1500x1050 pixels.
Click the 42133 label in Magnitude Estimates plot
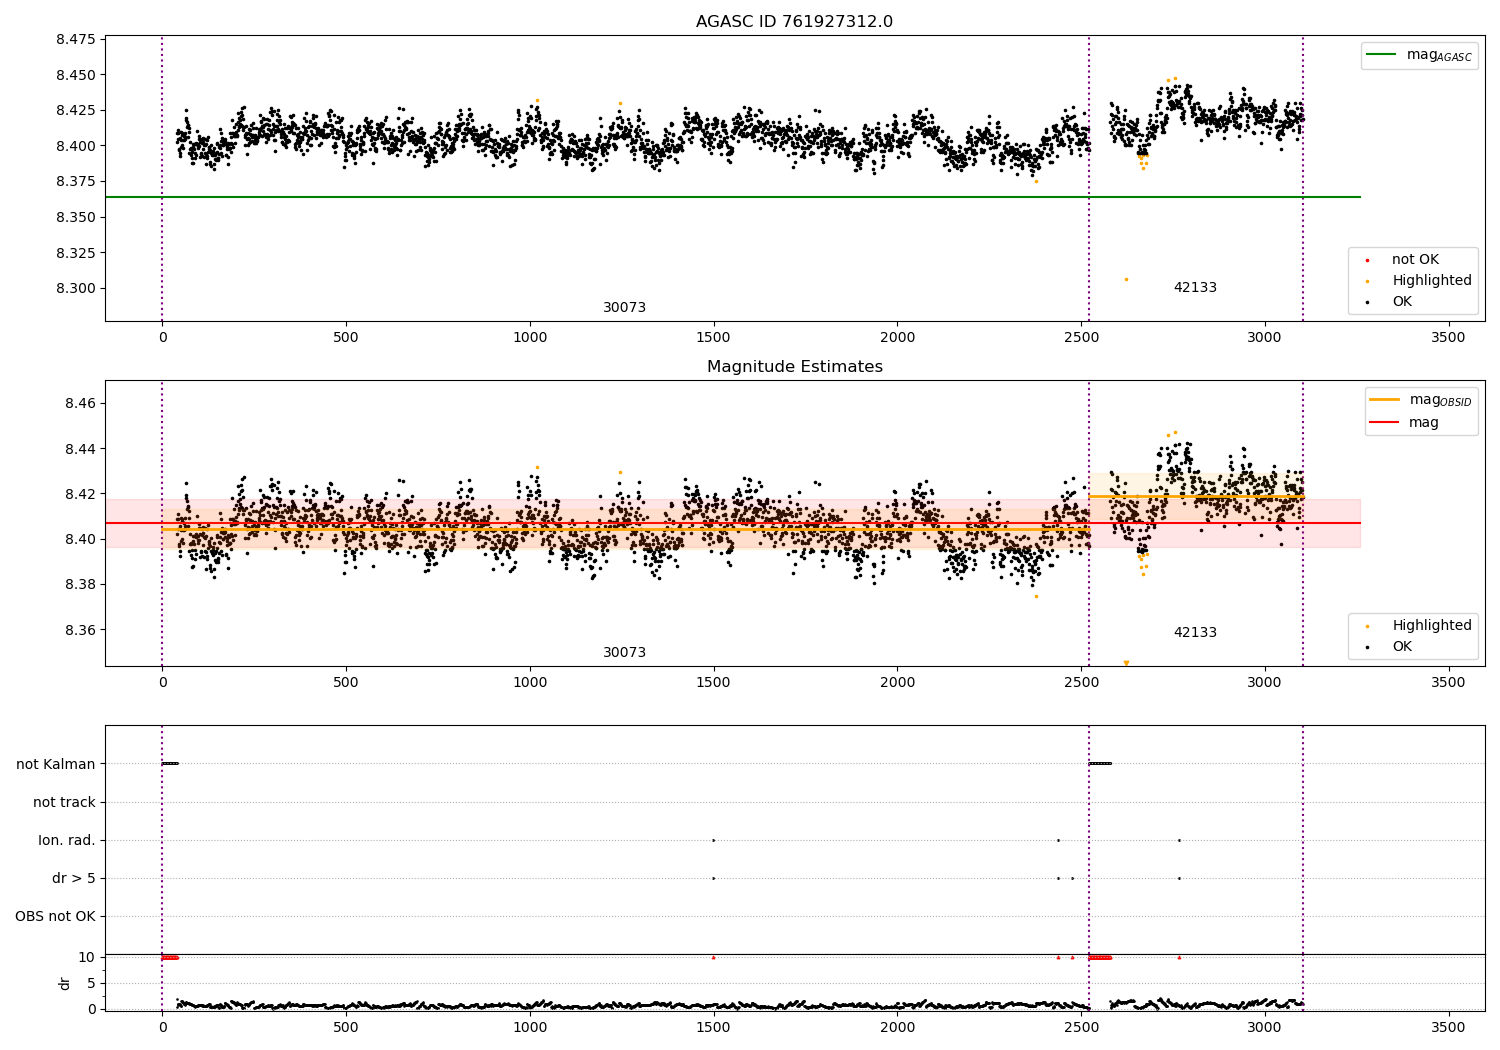(x=1195, y=633)
